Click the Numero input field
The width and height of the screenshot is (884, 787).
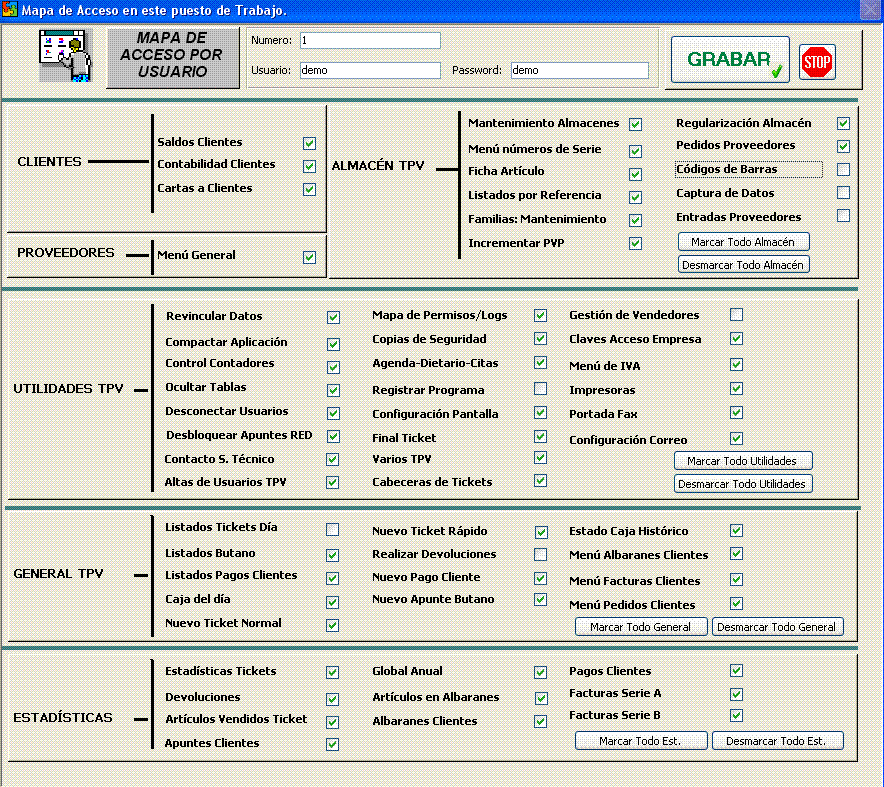click(x=370, y=41)
